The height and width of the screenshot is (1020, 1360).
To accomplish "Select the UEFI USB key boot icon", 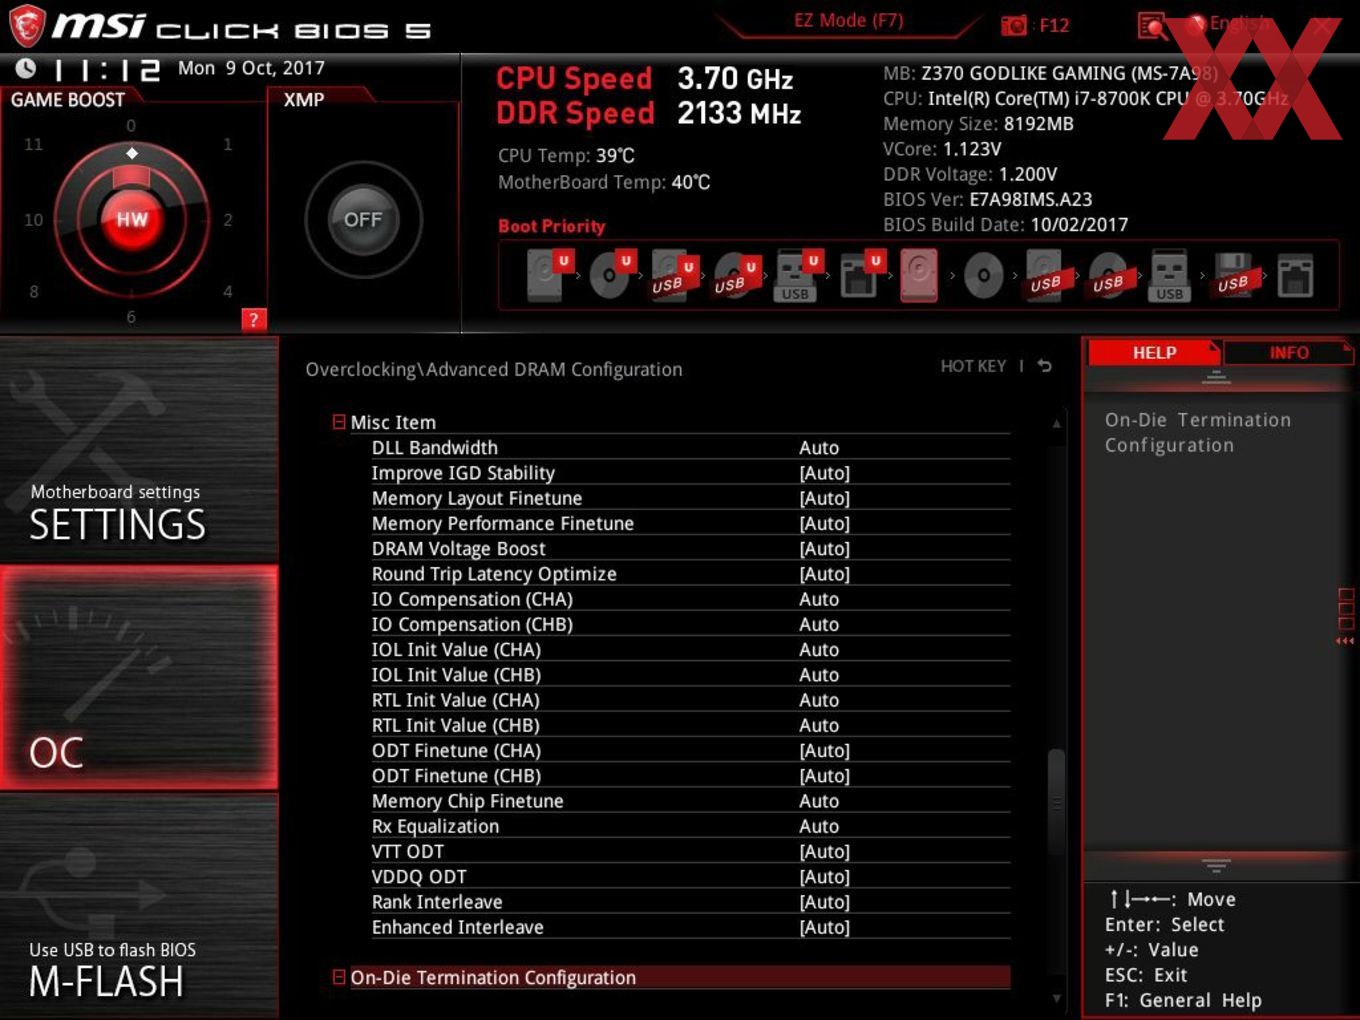I will coord(798,275).
